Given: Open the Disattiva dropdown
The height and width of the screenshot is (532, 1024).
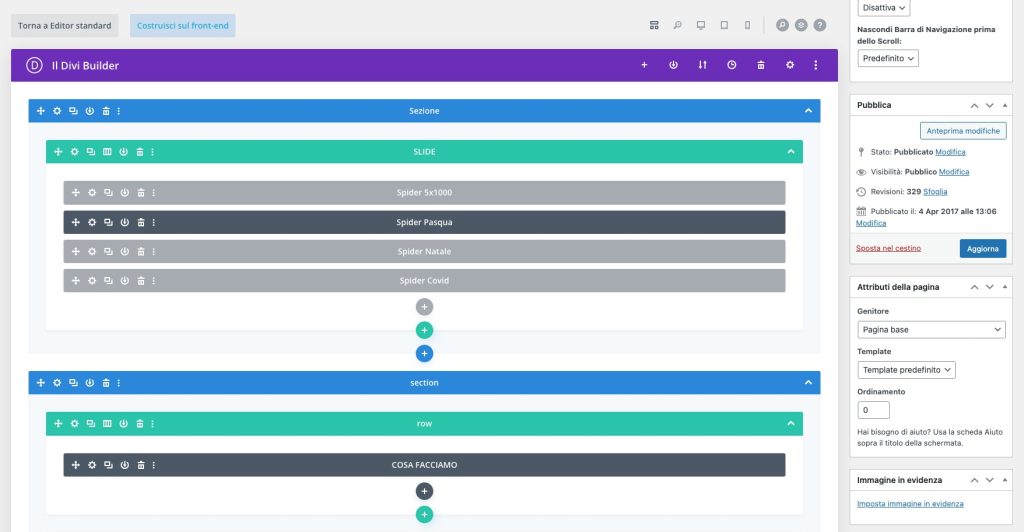Looking at the screenshot, I should [x=884, y=8].
